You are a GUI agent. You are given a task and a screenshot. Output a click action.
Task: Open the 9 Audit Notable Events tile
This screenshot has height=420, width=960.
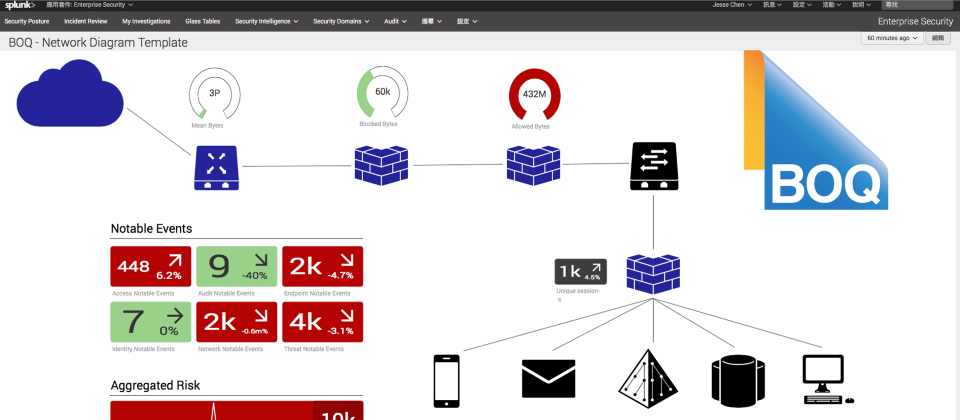tap(236, 266)
